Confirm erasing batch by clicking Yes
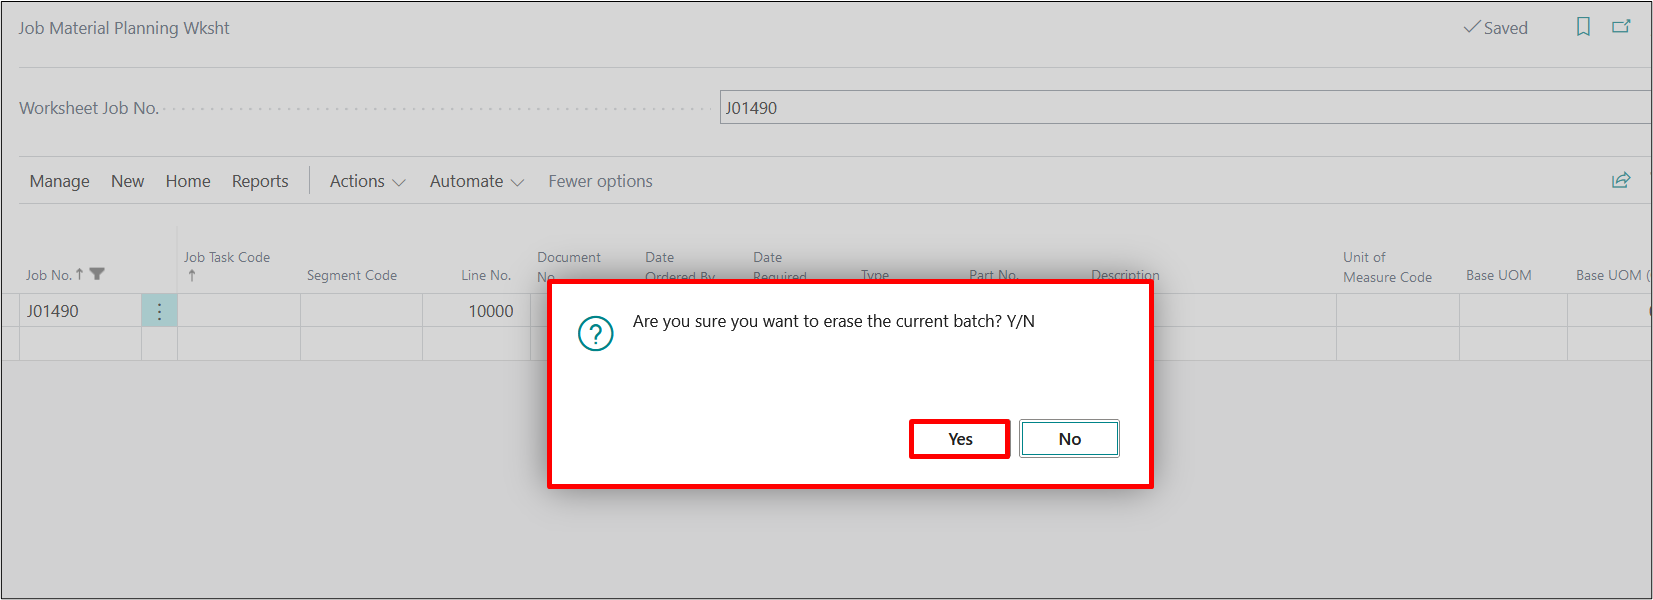The width and height of the screenshot is (1653, 600). pyautogui.click(x=959, y=438)
